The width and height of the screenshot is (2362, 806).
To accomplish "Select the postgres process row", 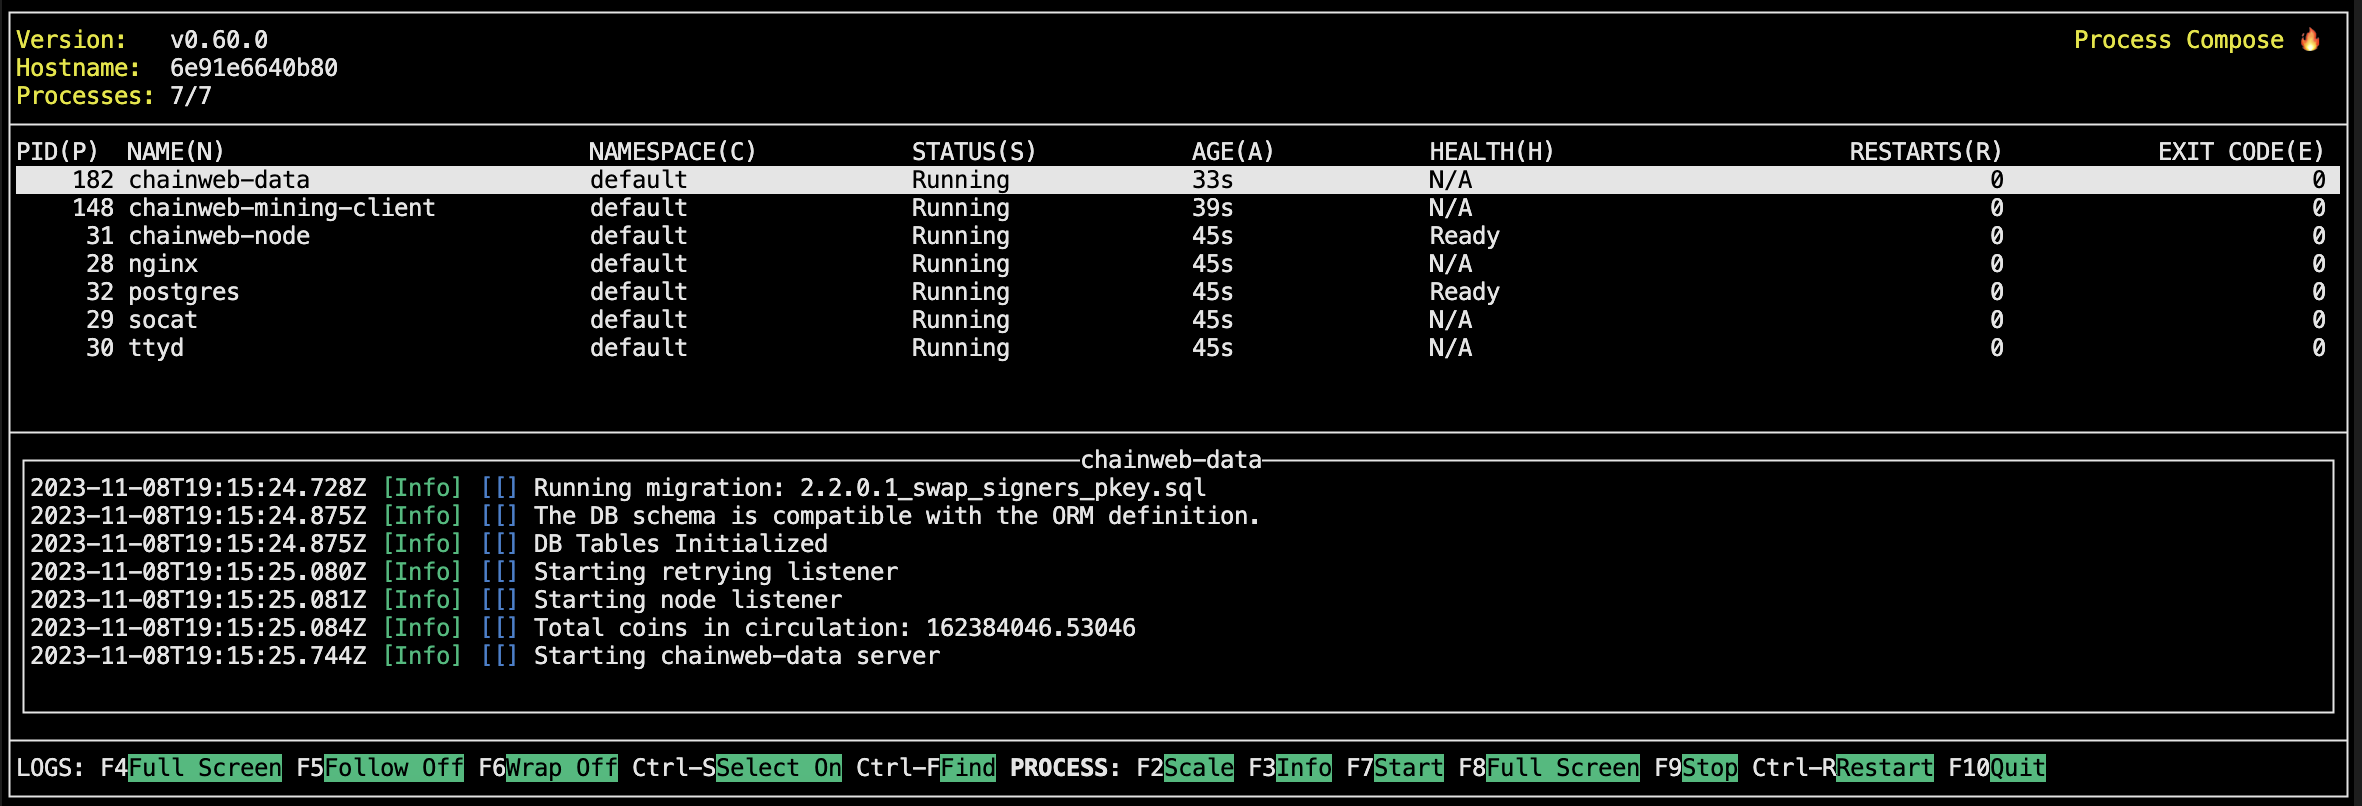I will pyautogui.click(x=1178, y=292).
